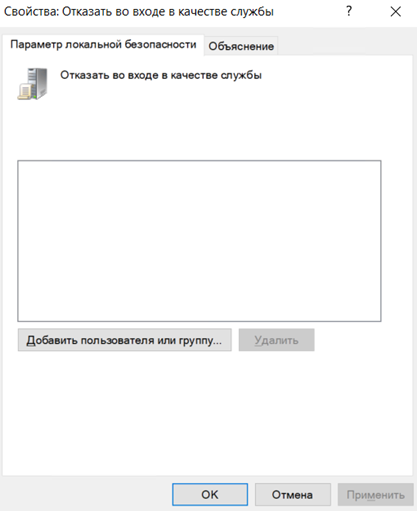The width and height of the screenshot is (417, 511).
Task: Switch to the Объяснение tab
Action: [241, 46]
